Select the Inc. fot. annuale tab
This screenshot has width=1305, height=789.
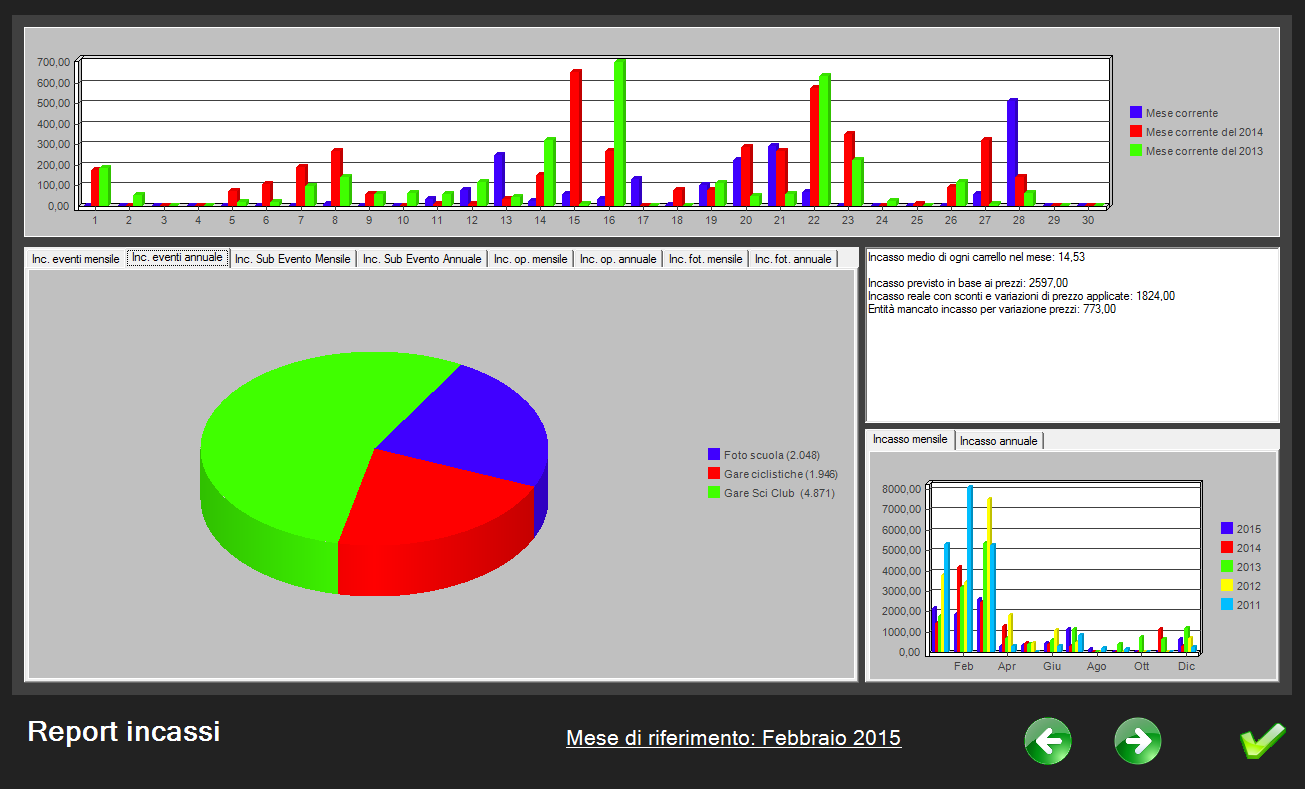793,259
